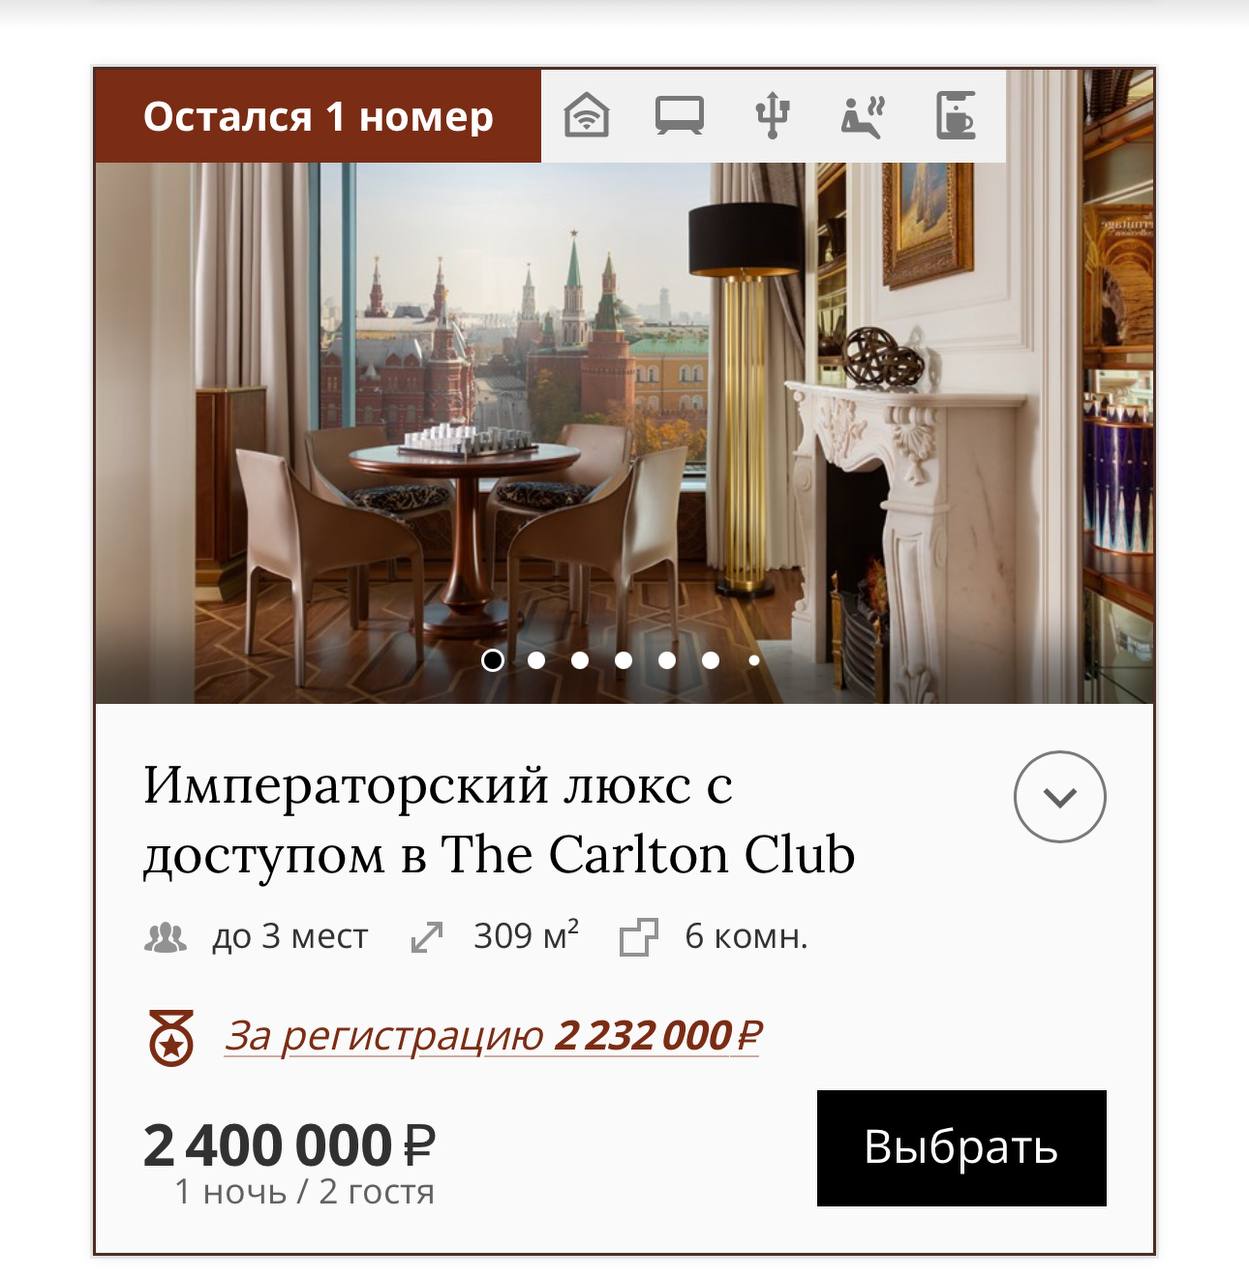This screenshot has height=1280, width=1249.
Task: Select the first carousel photo dot
Action: coord(492,660)
